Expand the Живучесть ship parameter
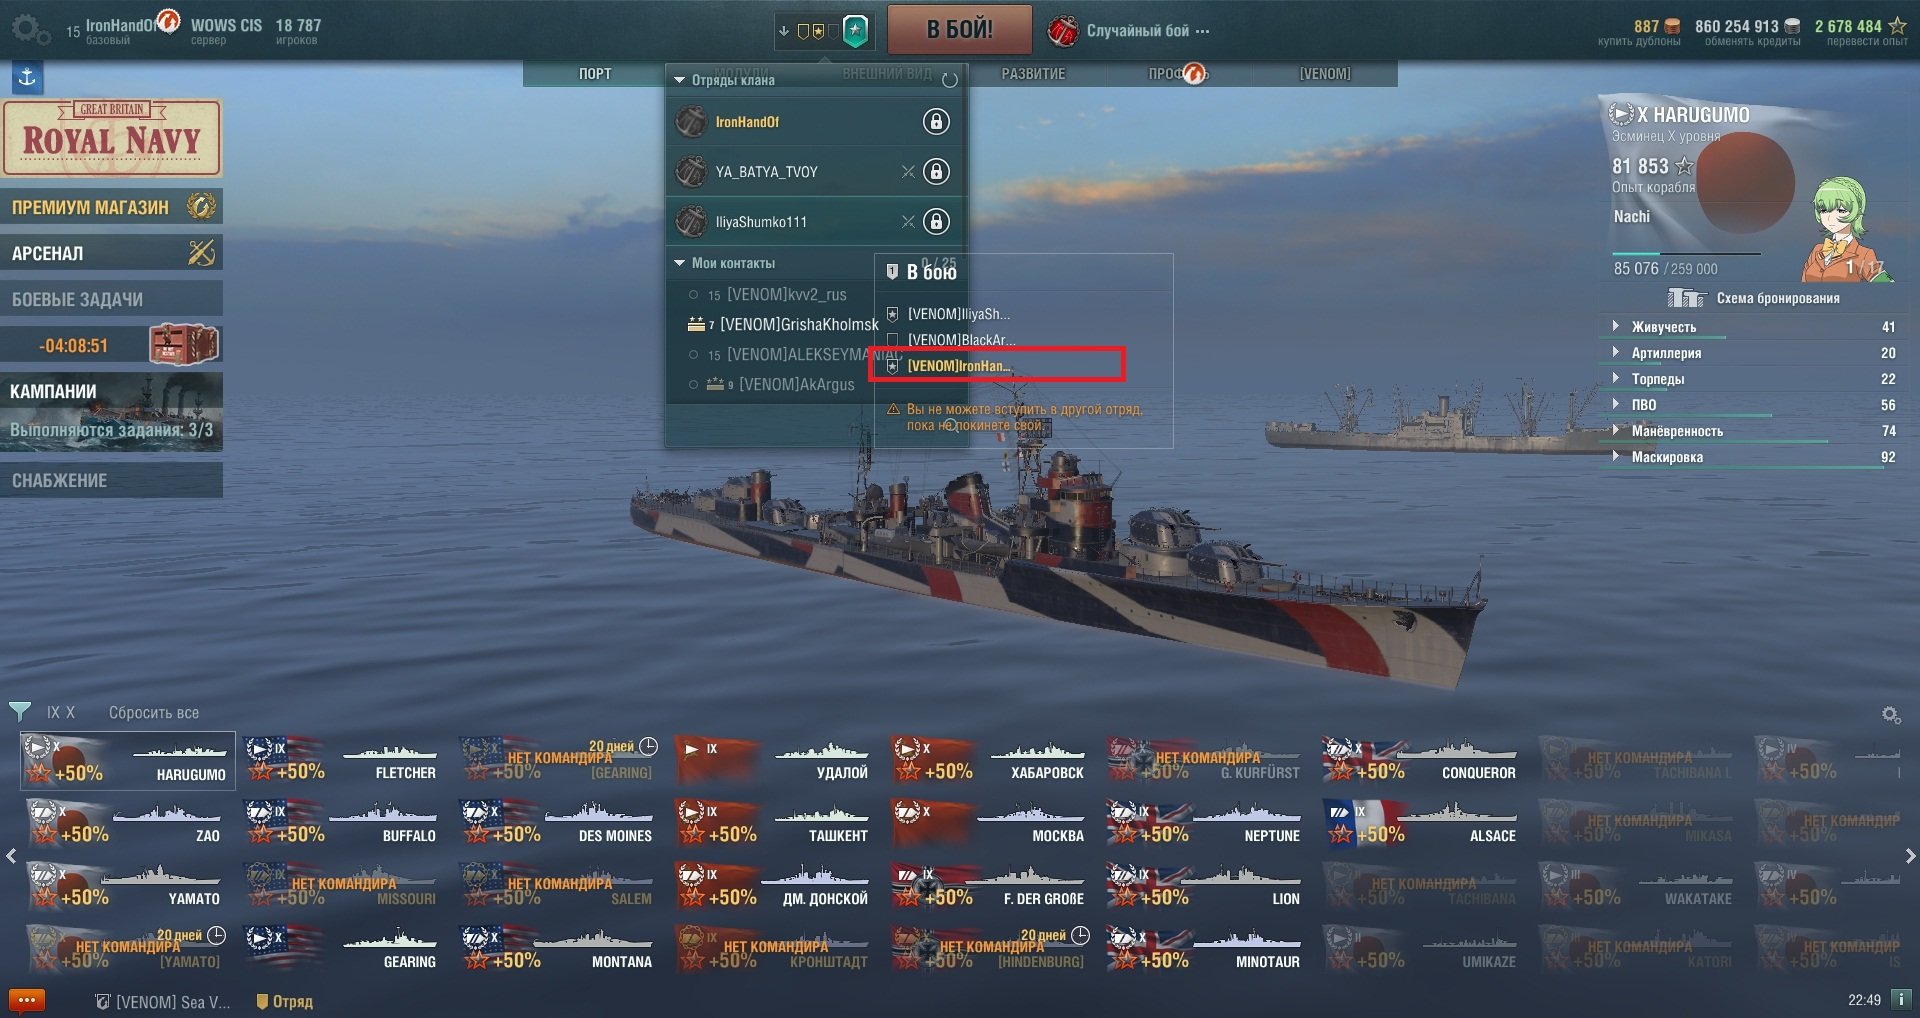1920x1018 pixels. pyautogui.click(x=1616, y=326)
